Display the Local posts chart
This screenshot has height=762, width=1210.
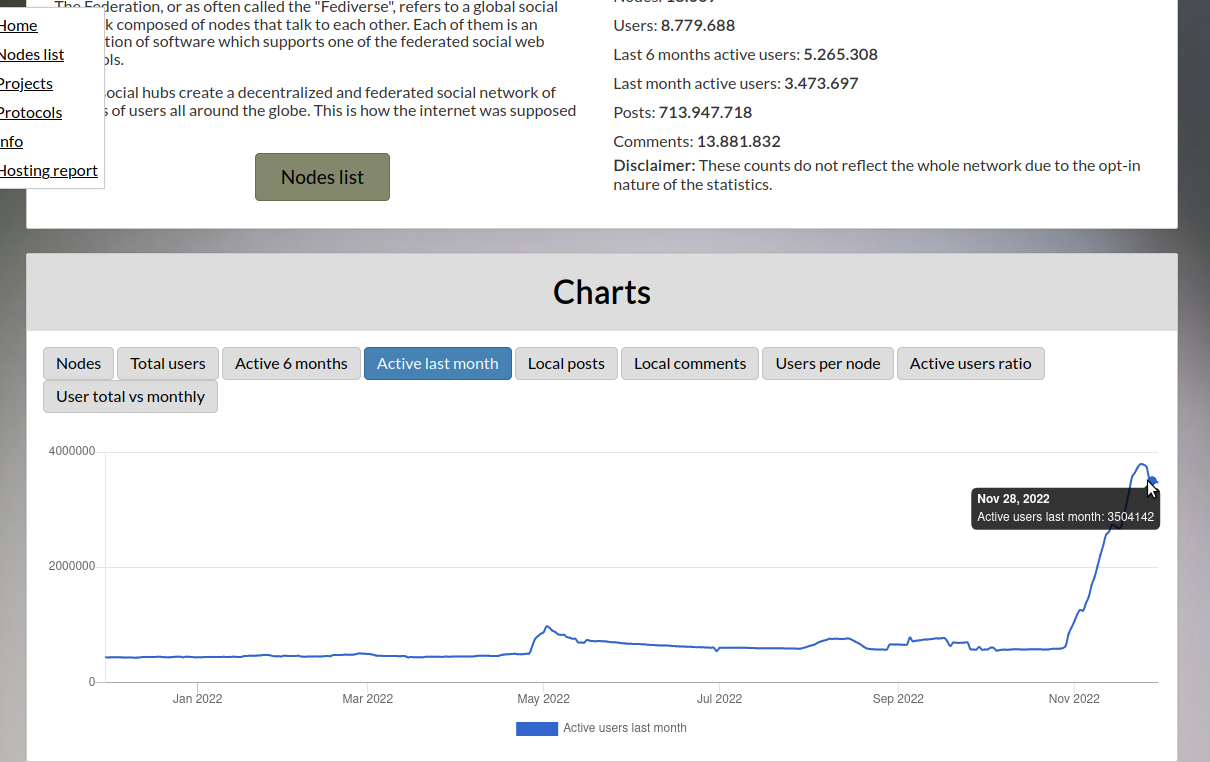tap(566, 364)
